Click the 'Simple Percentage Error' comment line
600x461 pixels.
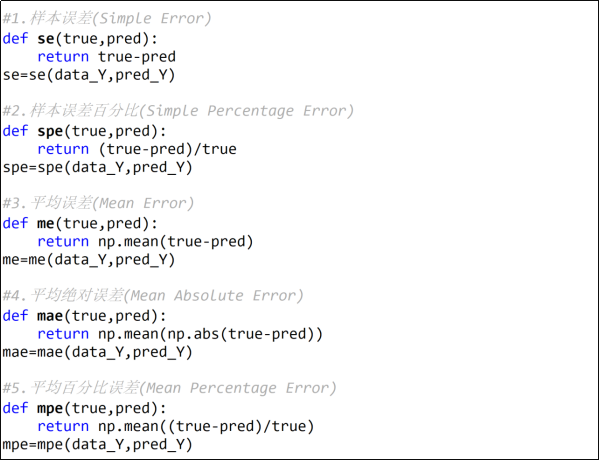point(178,111)
